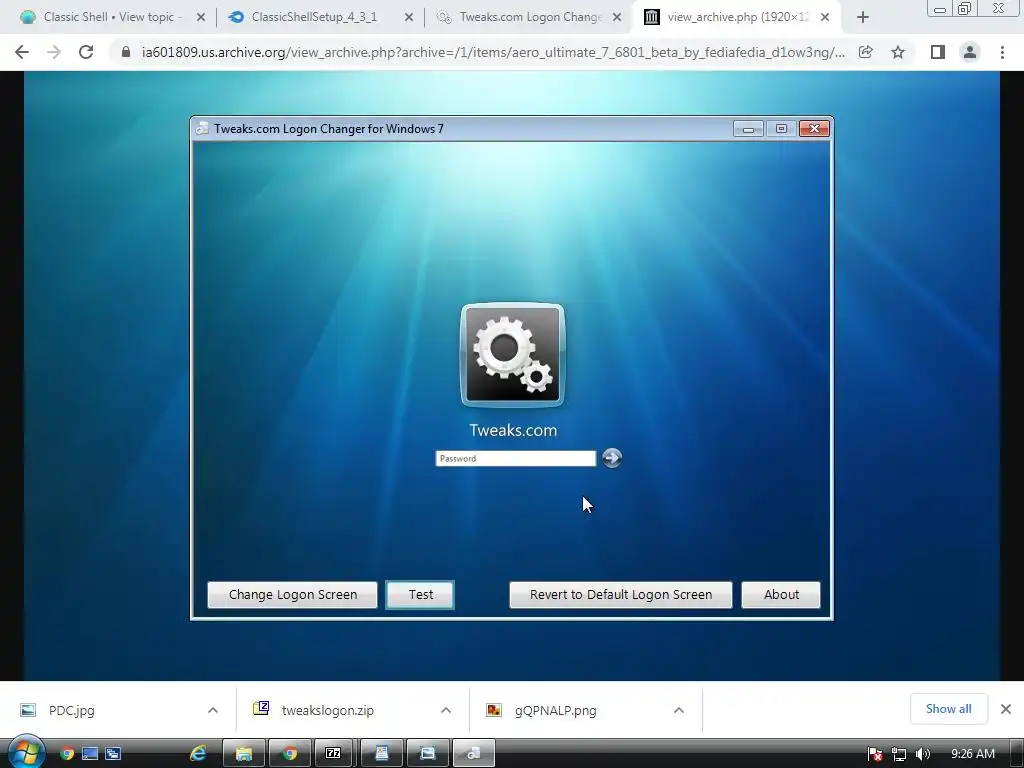
Task: Bookmark this page with star icon
Action: click(x=898, y=52)
